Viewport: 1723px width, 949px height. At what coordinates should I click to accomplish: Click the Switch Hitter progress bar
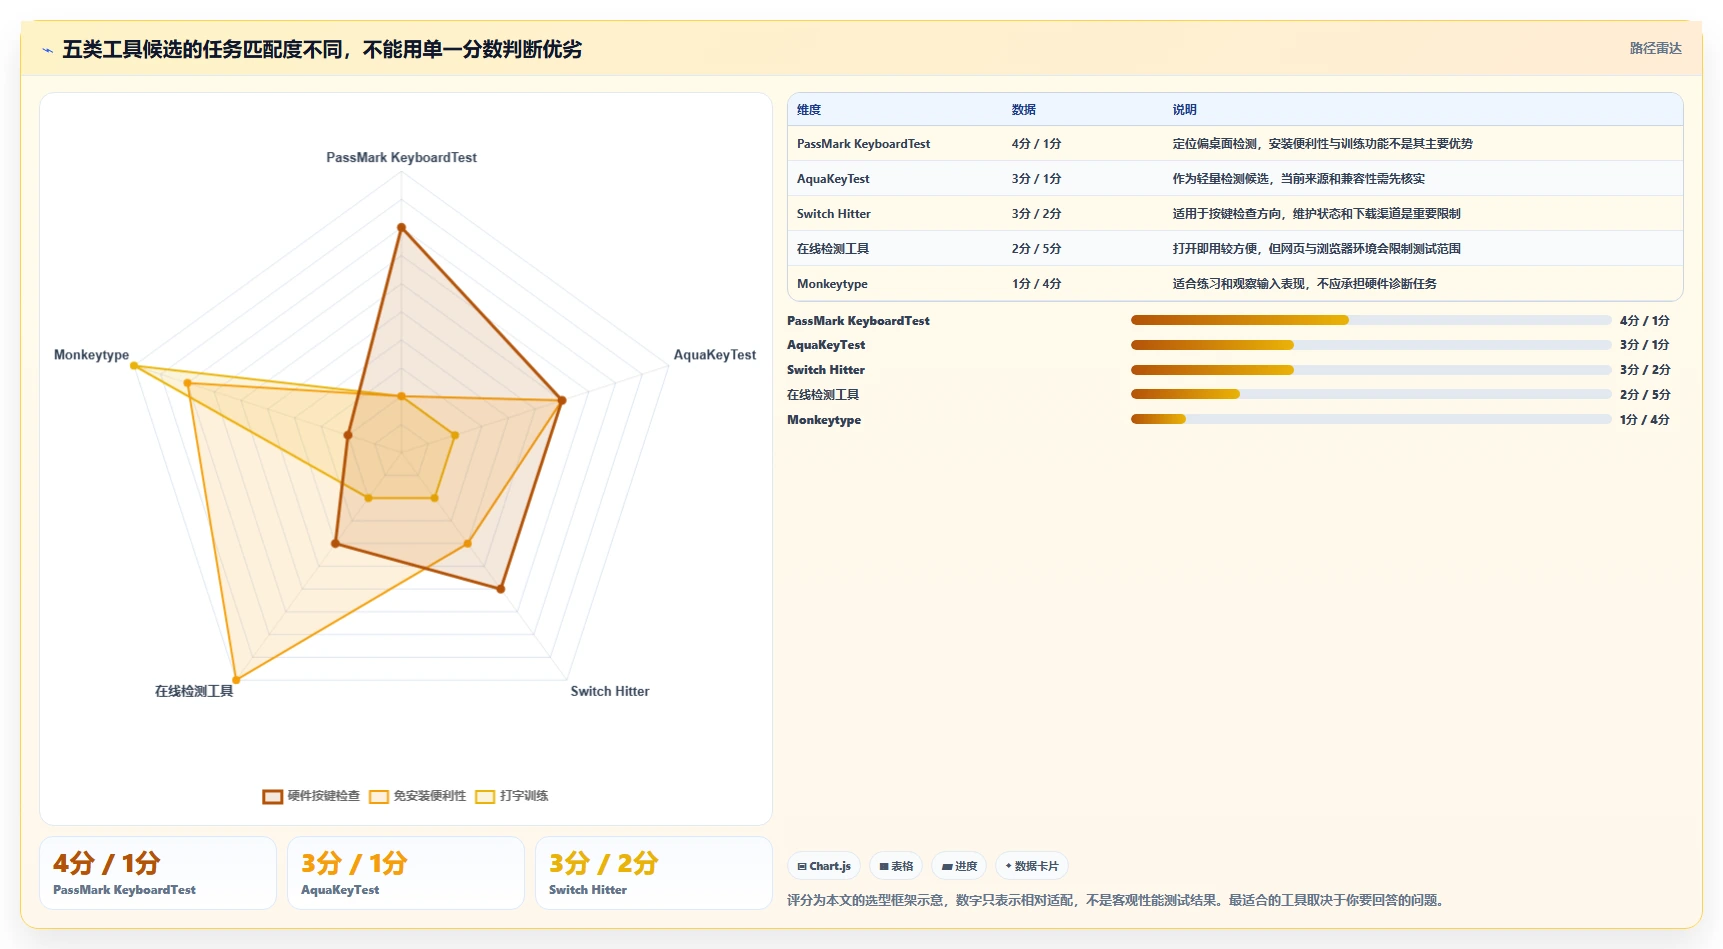tap(1371, 370)
